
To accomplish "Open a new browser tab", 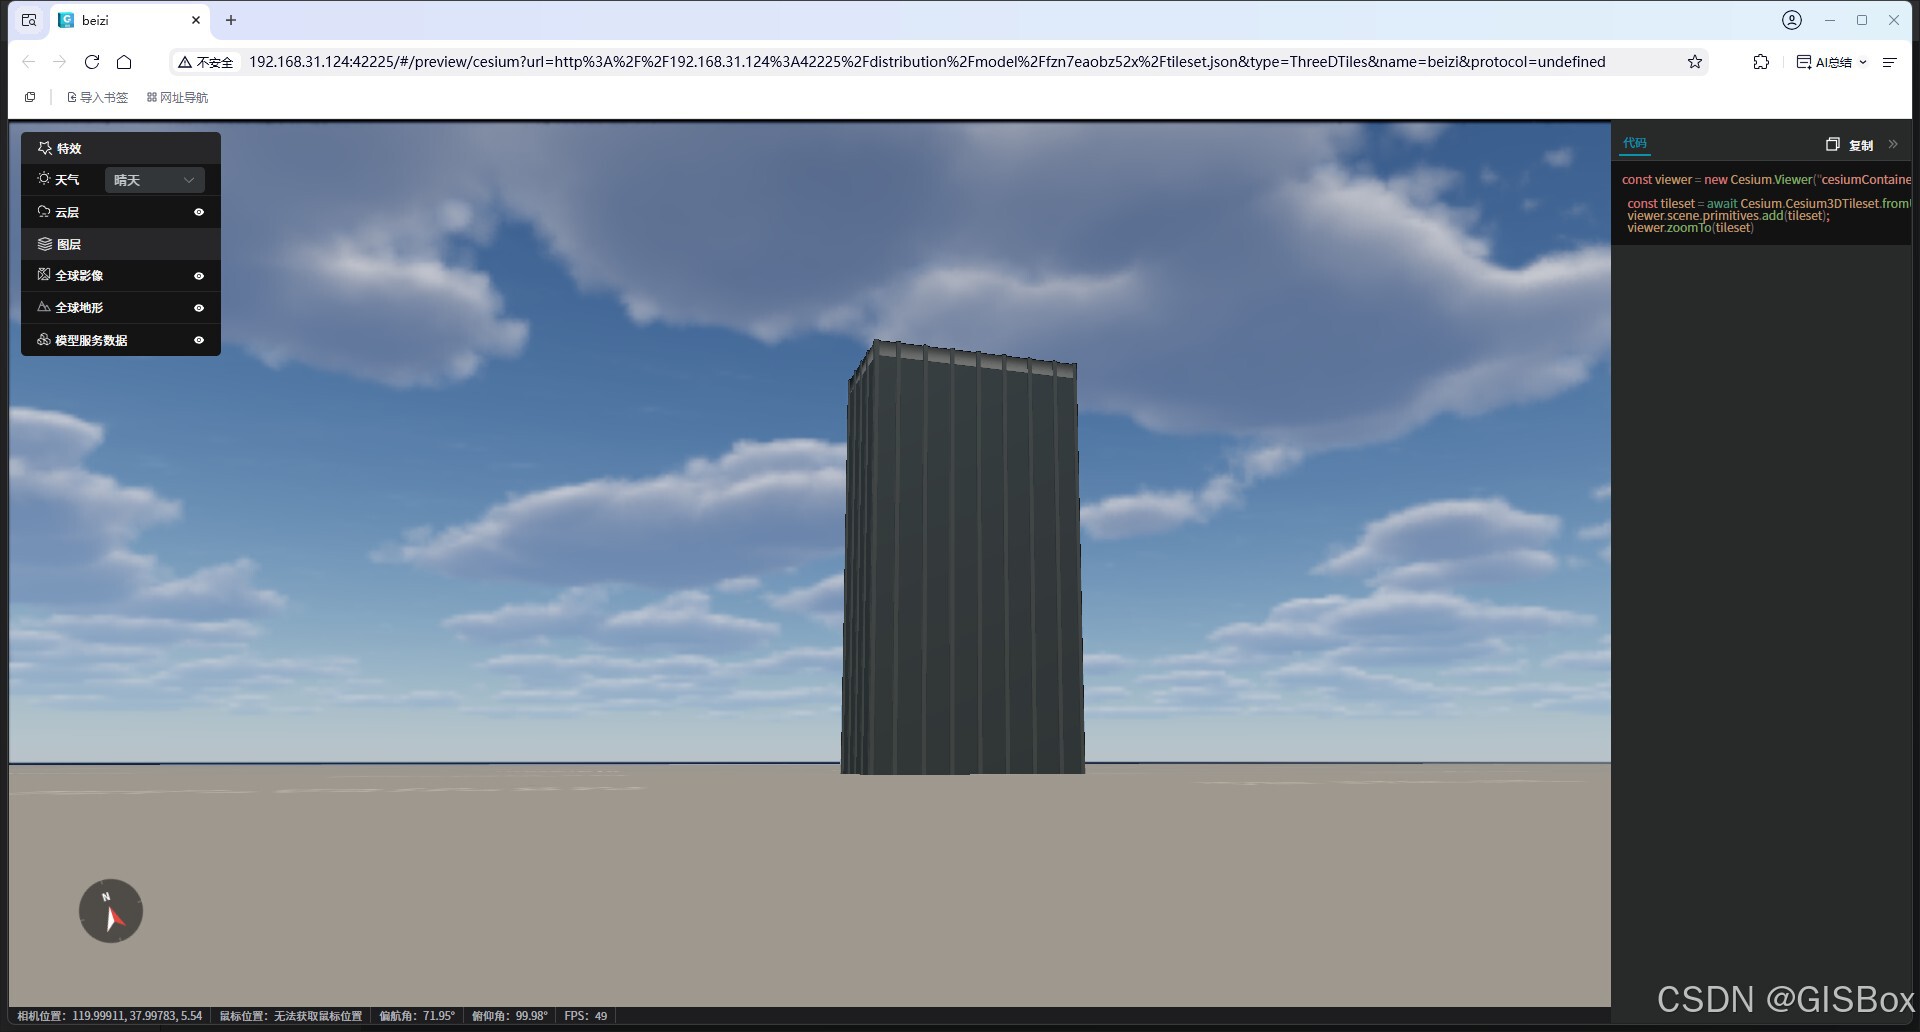I will coord(231,20).
